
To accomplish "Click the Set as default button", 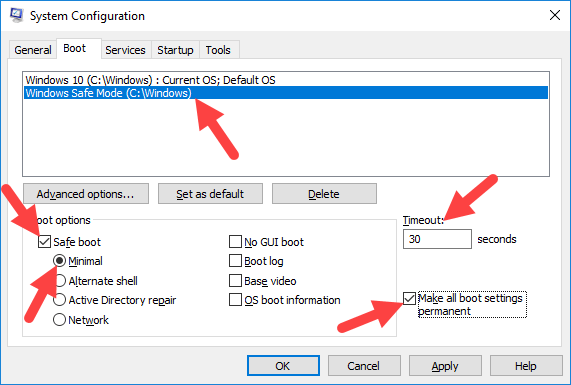I will click(210, 193).
